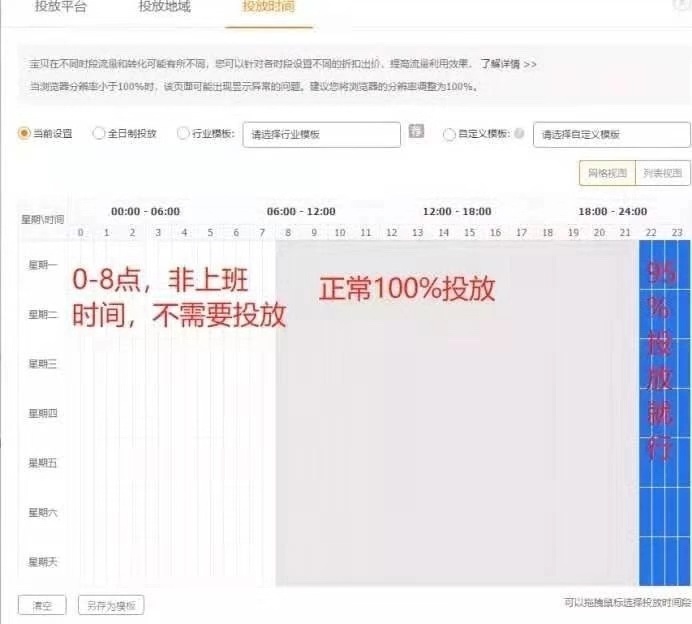Switch to 网格视图 grid view
692x624 pixels.
[x=607, y=173]
